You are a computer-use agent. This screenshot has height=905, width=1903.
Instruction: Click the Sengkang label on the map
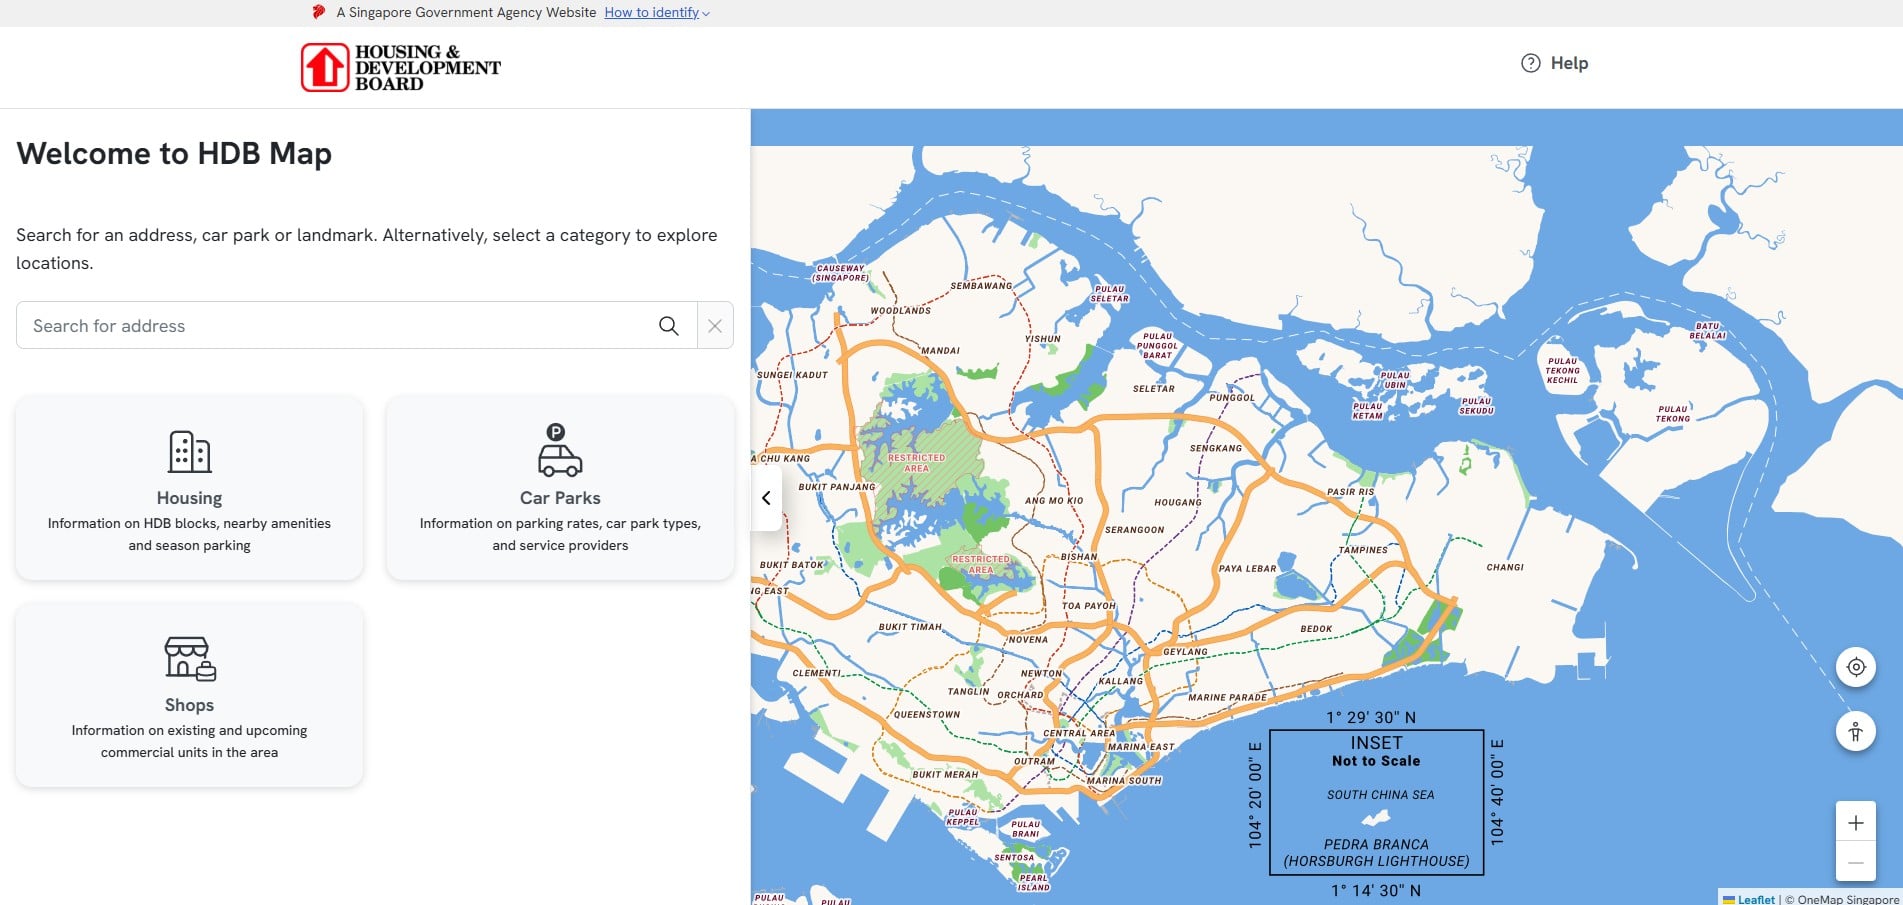[x=1216, y=448]
